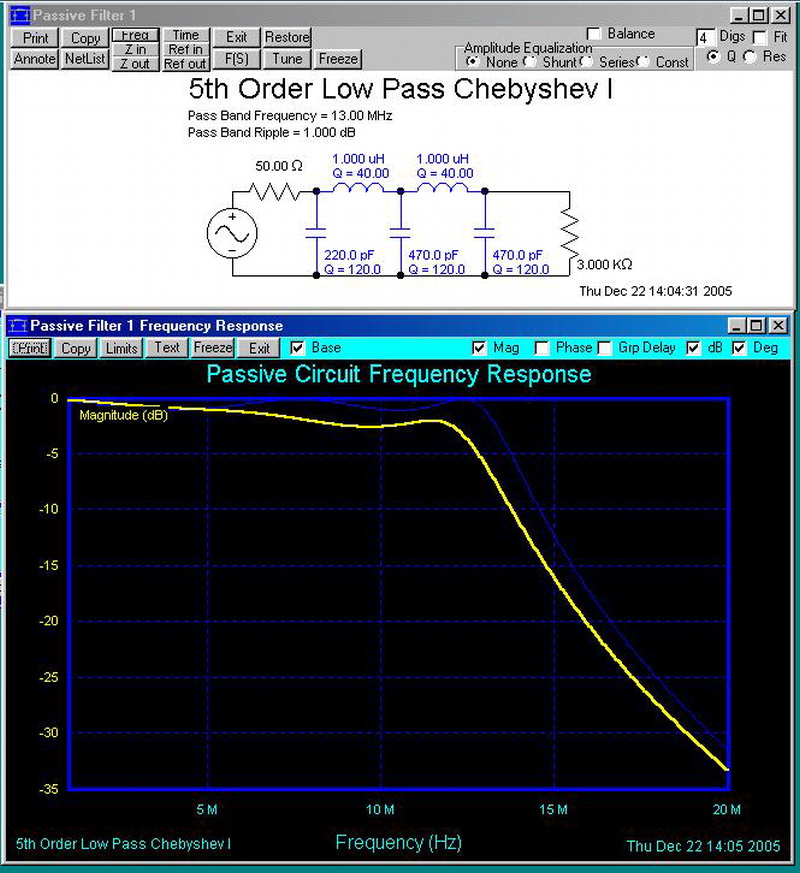Viewport: 800px width, 873px height.
Task: Select Const amplitude equalization
Action: (644, 61)
